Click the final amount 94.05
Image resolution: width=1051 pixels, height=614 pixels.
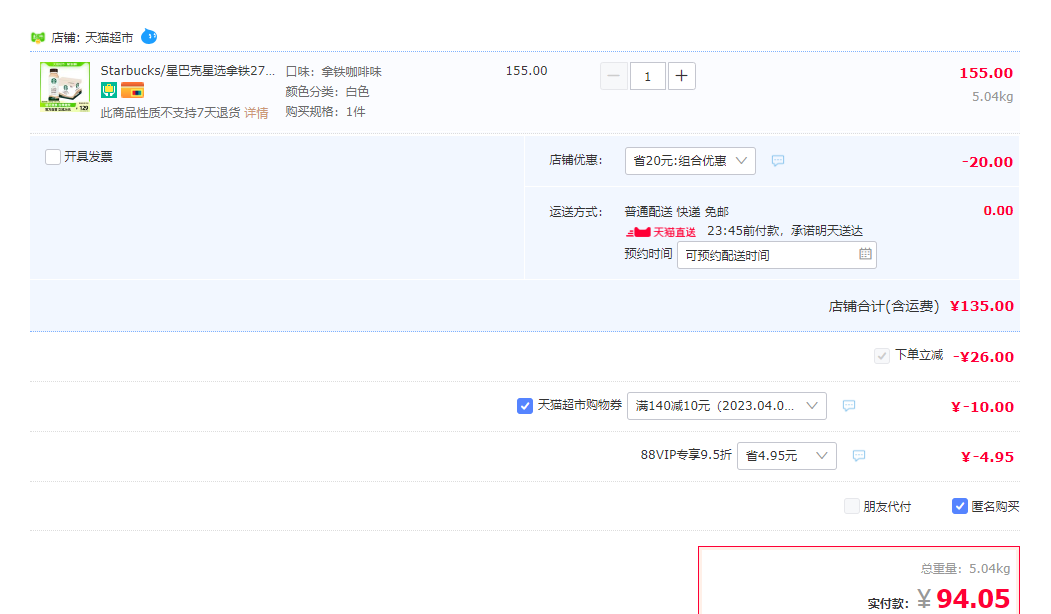[x=973, y=599]
